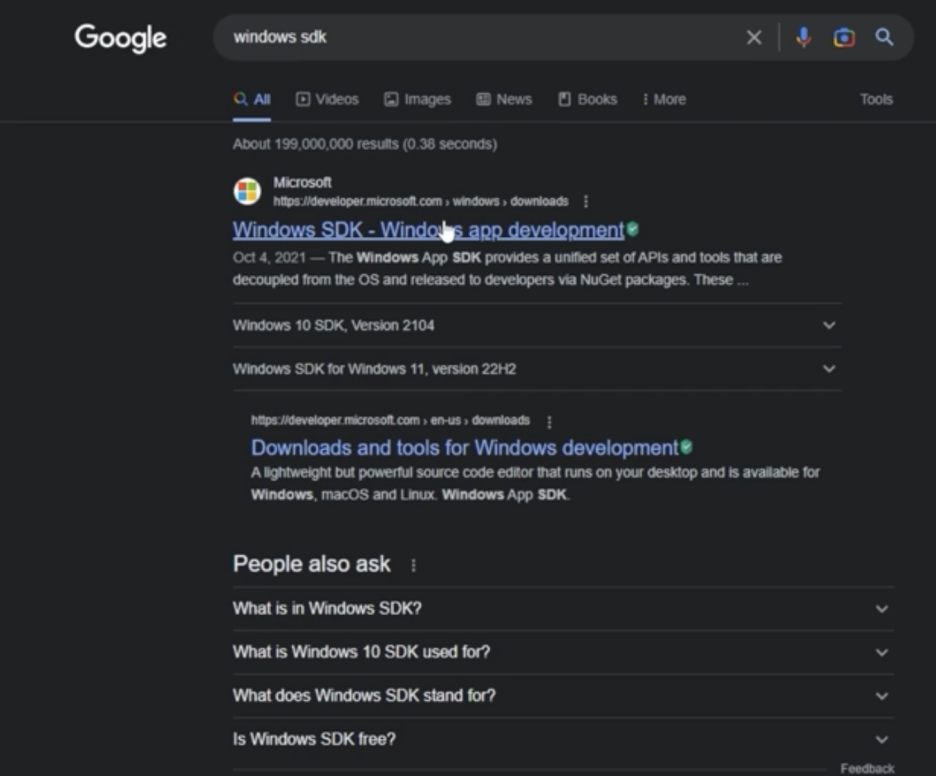Click the People also ask heading

(x=312, y=564)
